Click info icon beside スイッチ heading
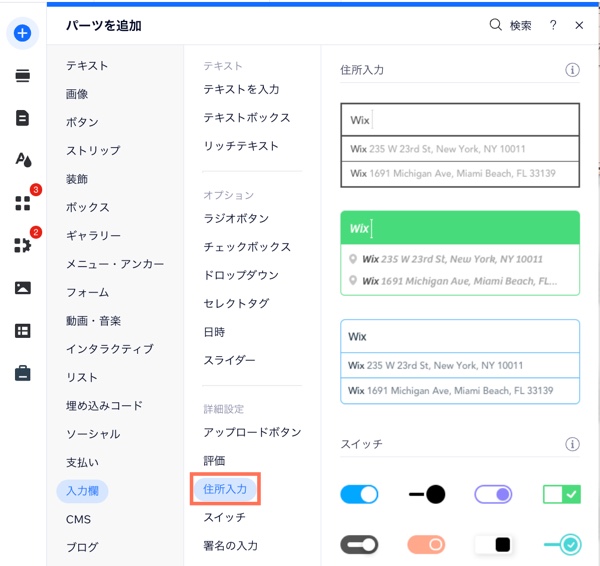This screenshot has height=566, width=600. coord(572,444)
